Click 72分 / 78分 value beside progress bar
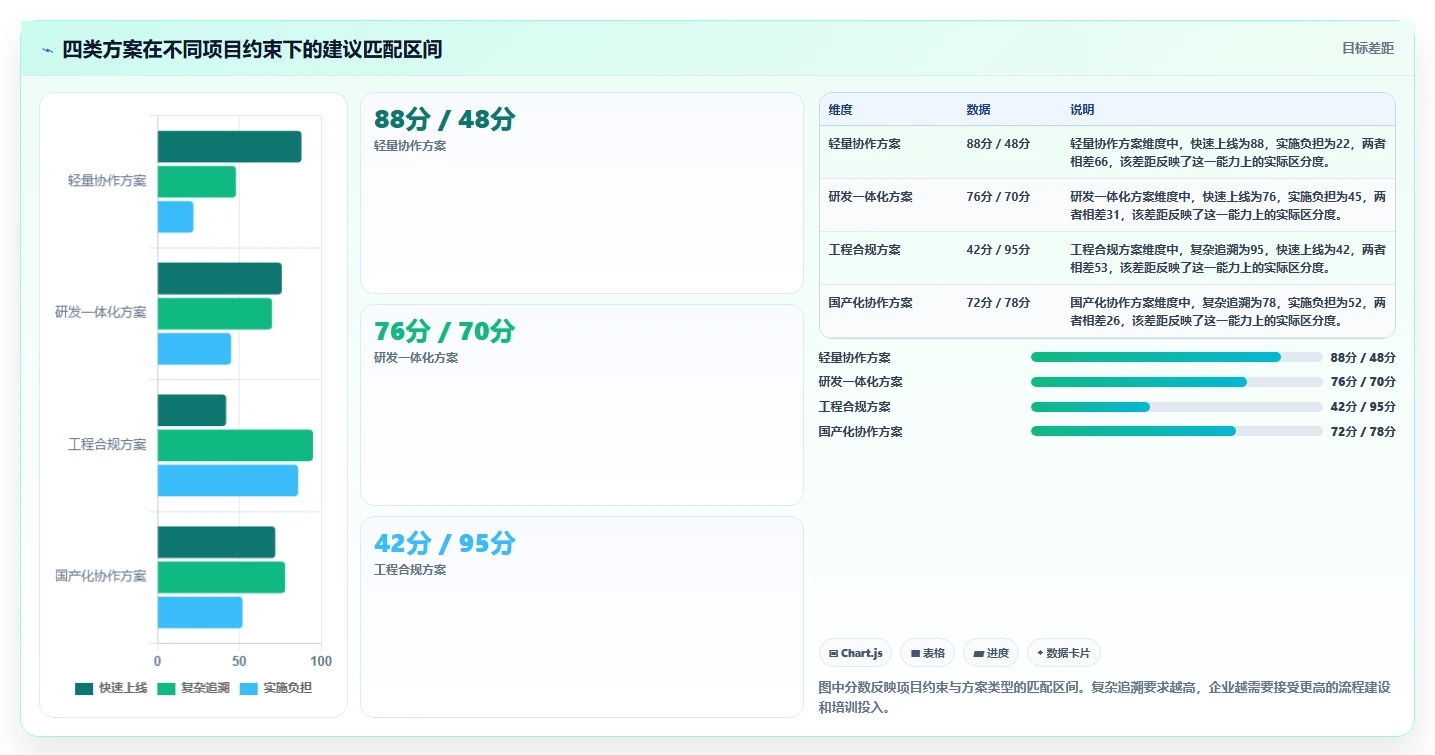The height and width of the screenshot is (755, 1435). pyautogui.click(x=1363, y=432)
